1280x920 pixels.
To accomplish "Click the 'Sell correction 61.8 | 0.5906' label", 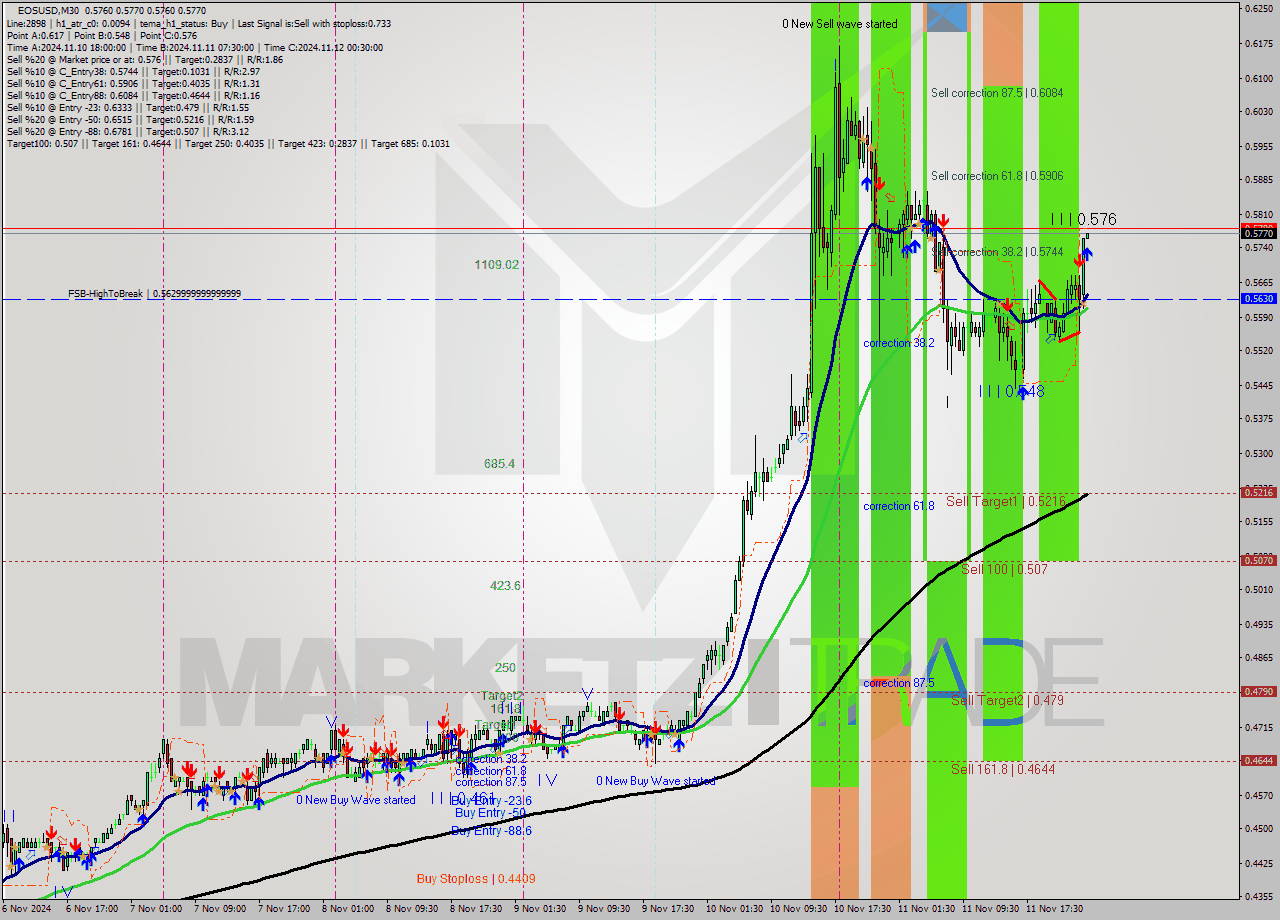I will (x=997, y=176).
